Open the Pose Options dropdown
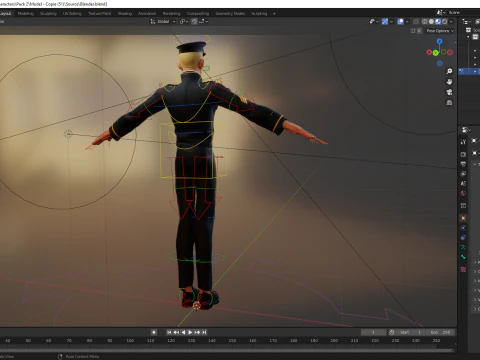480x360 pixels. tap(440, 31)
